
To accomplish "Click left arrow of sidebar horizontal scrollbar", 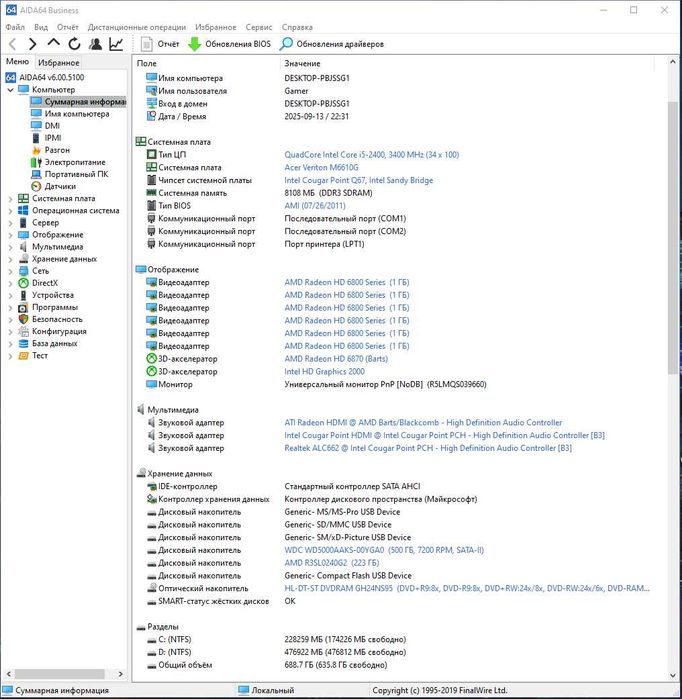I will pyautogui.click(x=8, y=674).
